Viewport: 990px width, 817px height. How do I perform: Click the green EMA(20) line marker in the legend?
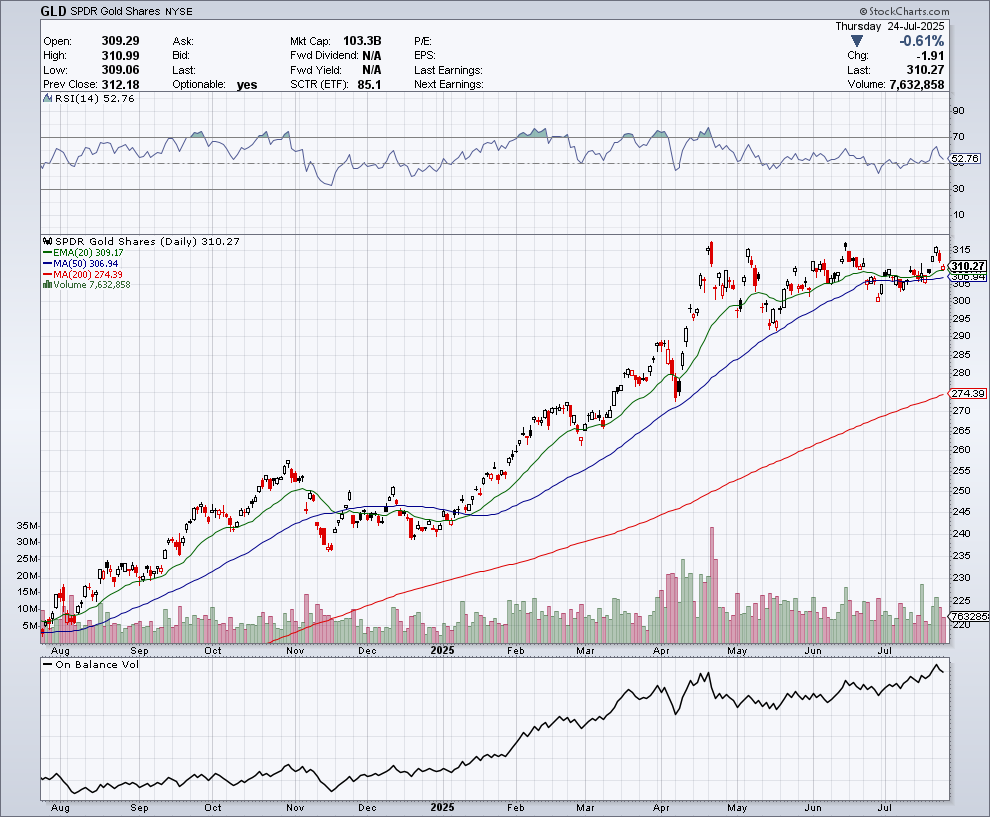pyautogui.click(x=47, y=253)
